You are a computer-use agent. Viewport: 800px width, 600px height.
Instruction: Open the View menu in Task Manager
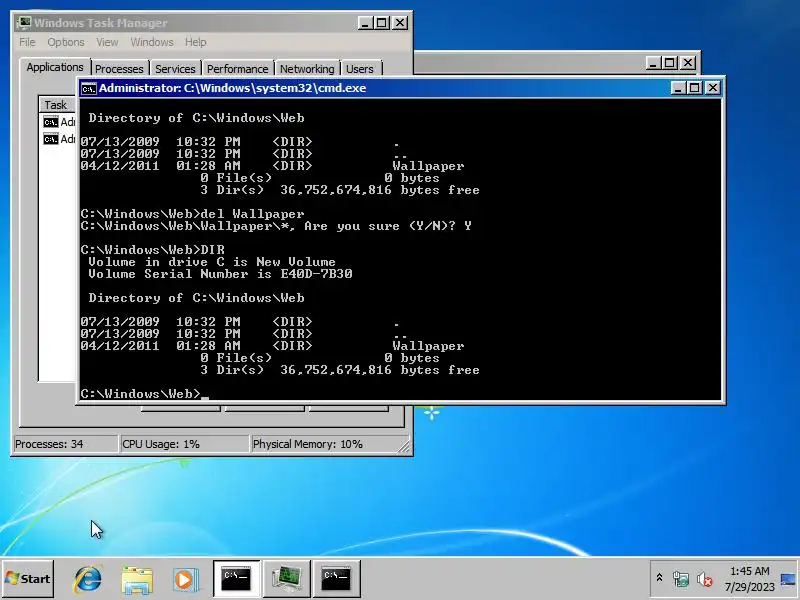[107, 42]
